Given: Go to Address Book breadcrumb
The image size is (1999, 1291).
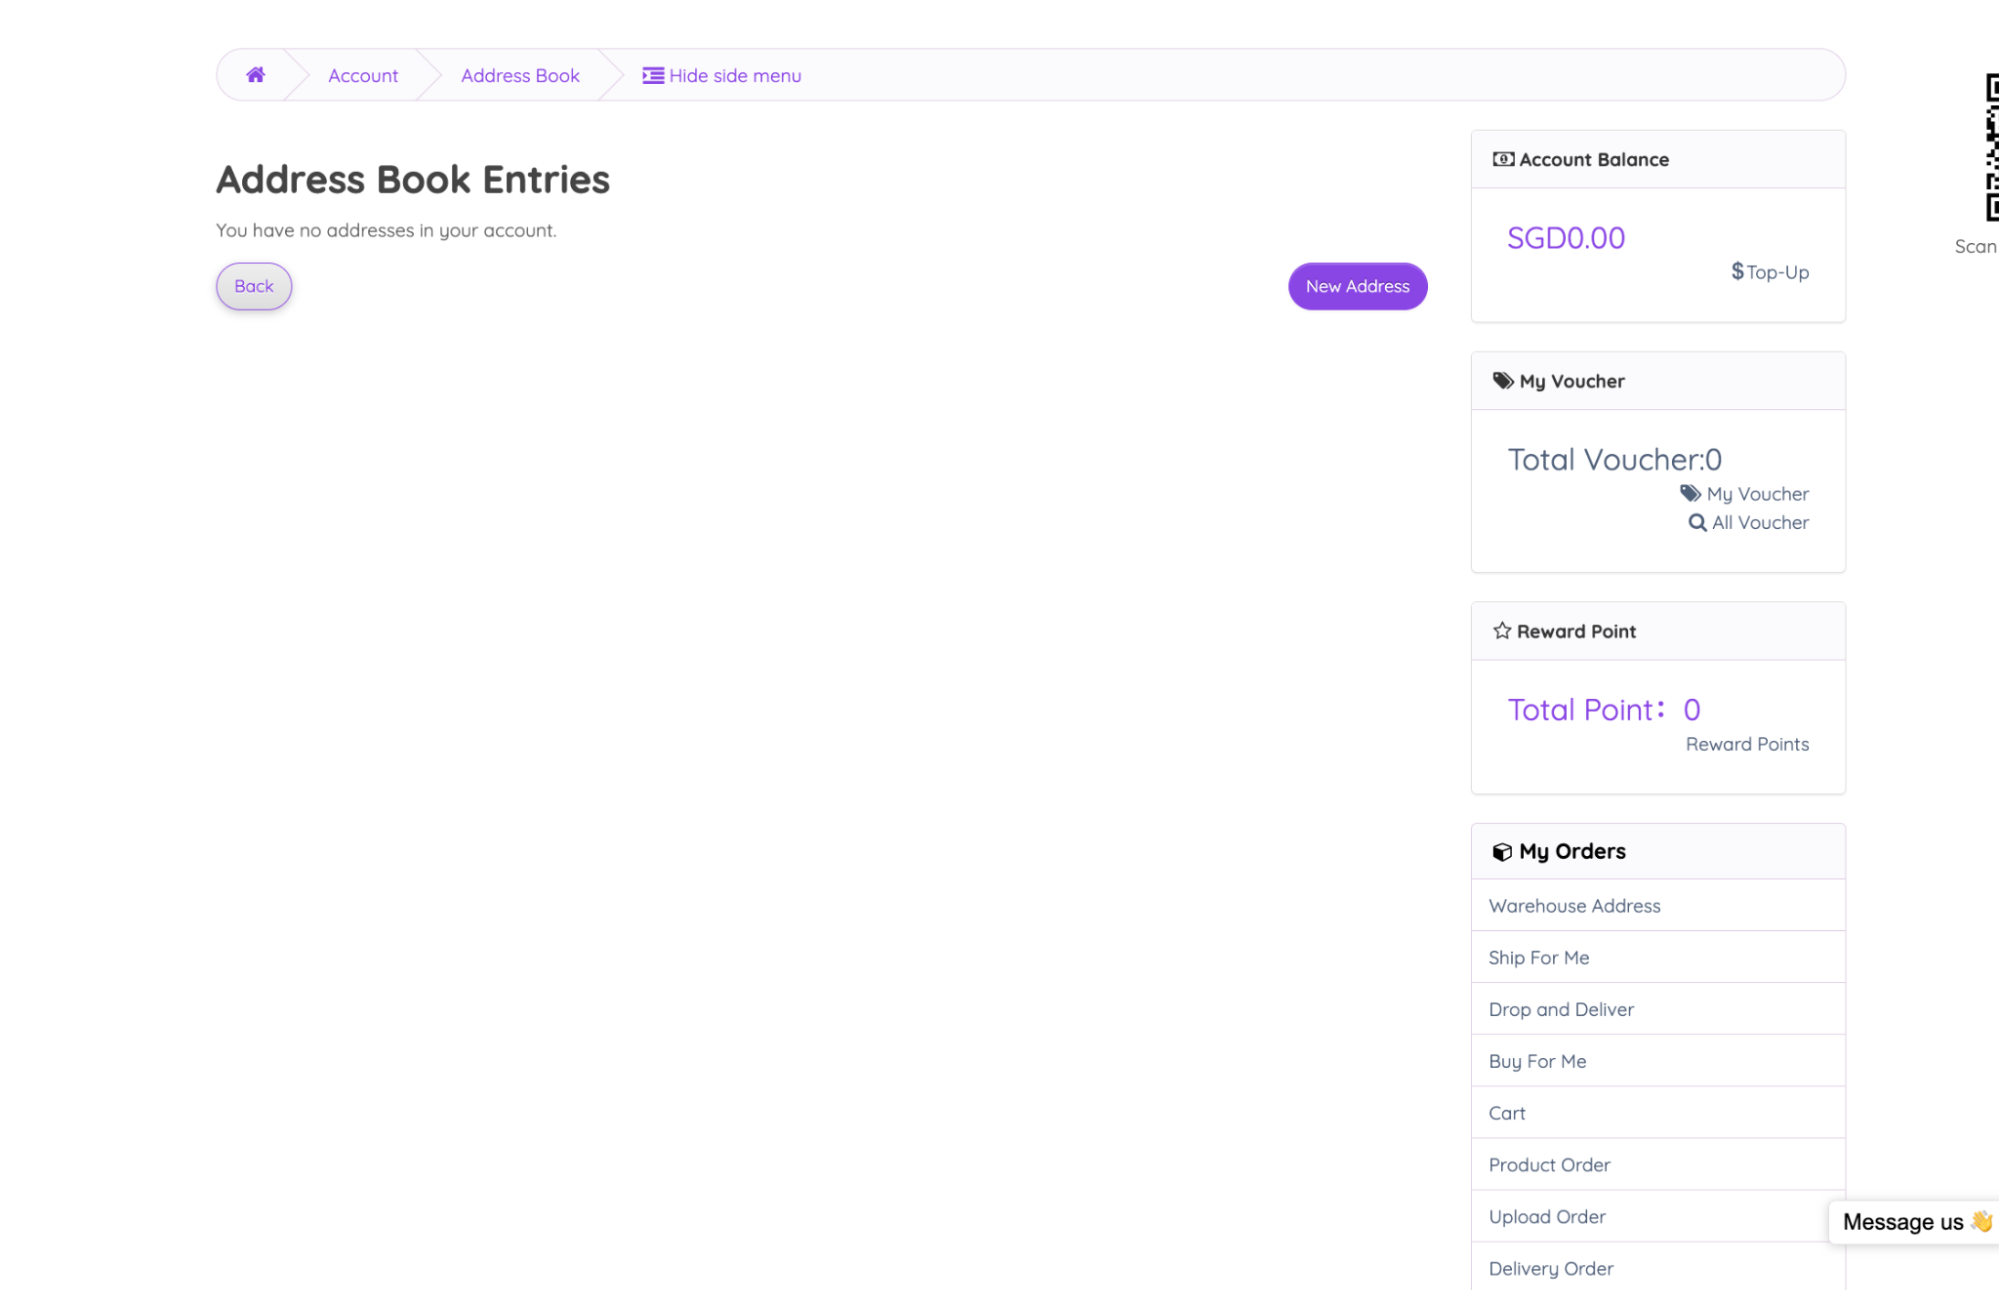Looking at the screenshot, I should tap(520, 76).
